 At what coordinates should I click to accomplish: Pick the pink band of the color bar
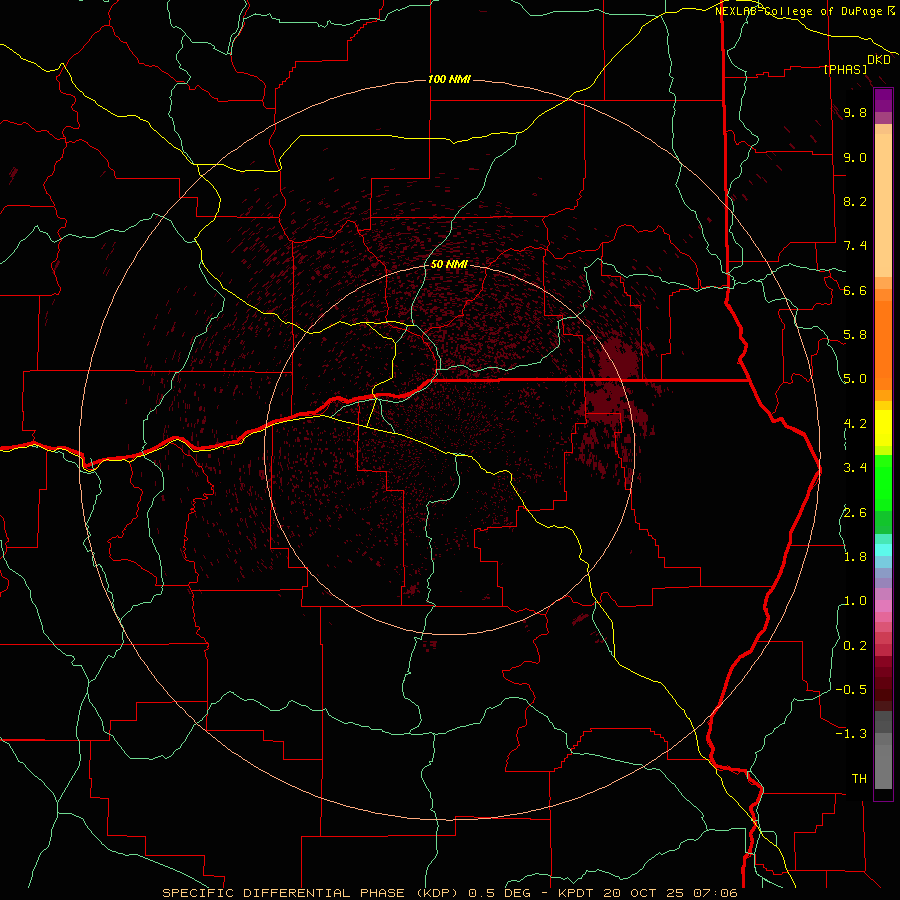pos(883,606)
